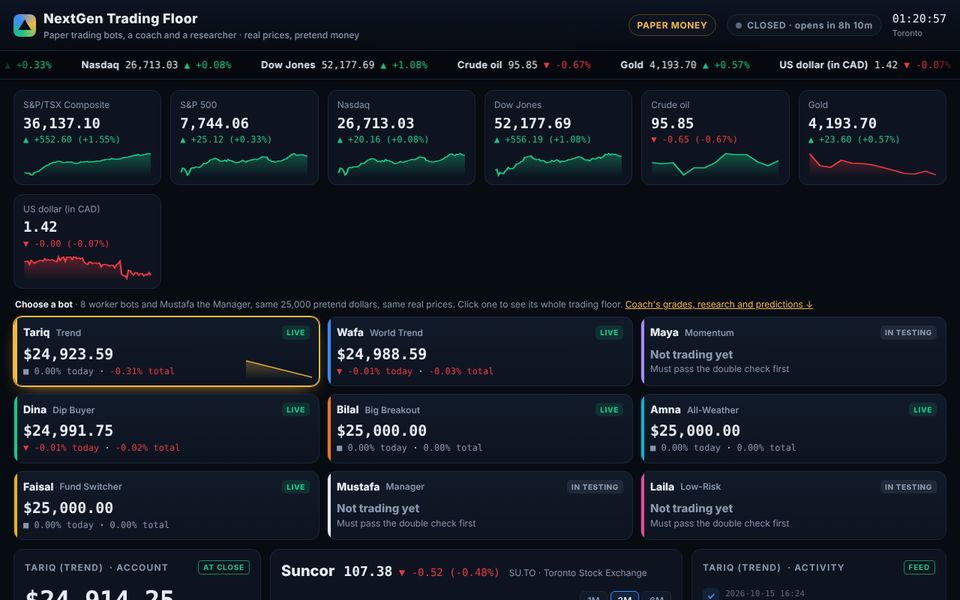Click the LIVE badge on Faisal card

click(x=295, y=487)
